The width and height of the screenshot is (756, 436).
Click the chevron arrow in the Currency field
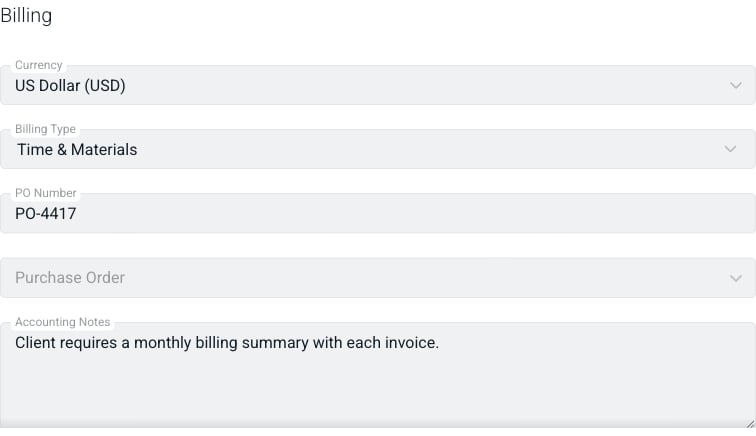click(735, 86)
